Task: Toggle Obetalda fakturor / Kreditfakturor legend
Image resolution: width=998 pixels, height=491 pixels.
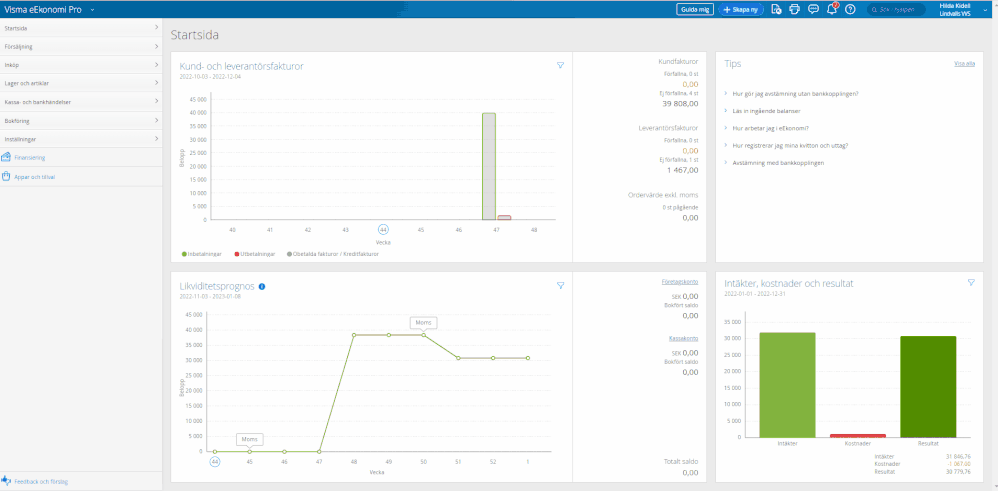Action: point(335,254)
